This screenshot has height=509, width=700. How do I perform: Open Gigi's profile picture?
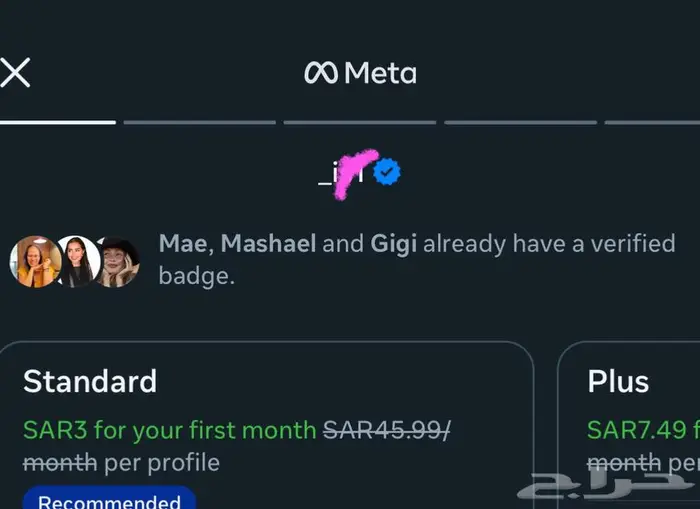pyautogui.click(x=117, y=261)
